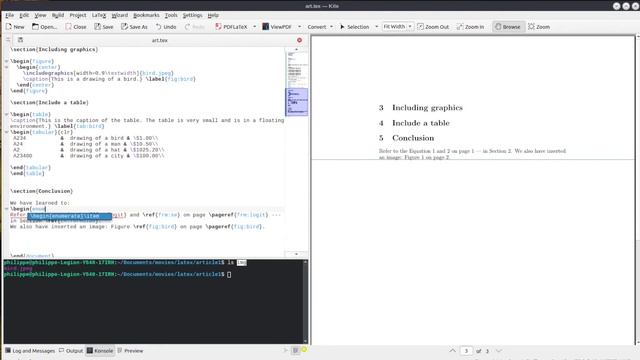The height and width of the screenshot is (360, 640).
Task: Collapse the \begin{center} fold marker
Action: [x=7, y=67]
